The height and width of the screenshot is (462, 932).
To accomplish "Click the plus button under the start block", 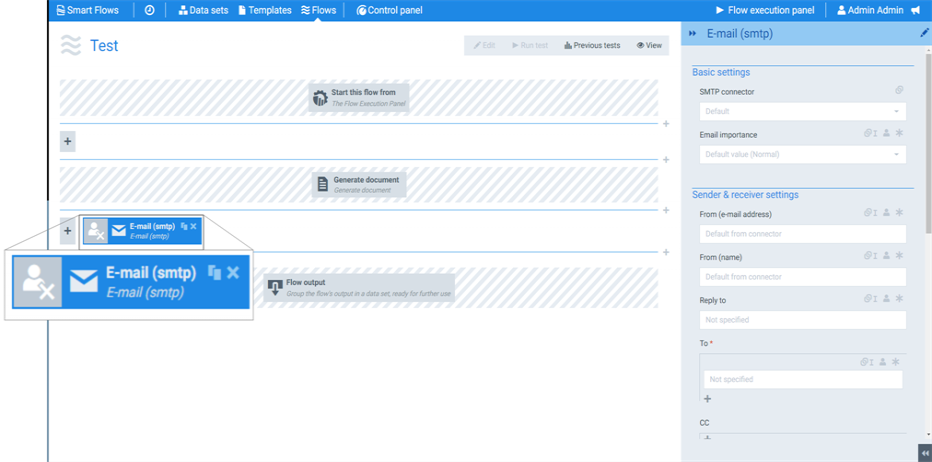I will coord(68,142).
